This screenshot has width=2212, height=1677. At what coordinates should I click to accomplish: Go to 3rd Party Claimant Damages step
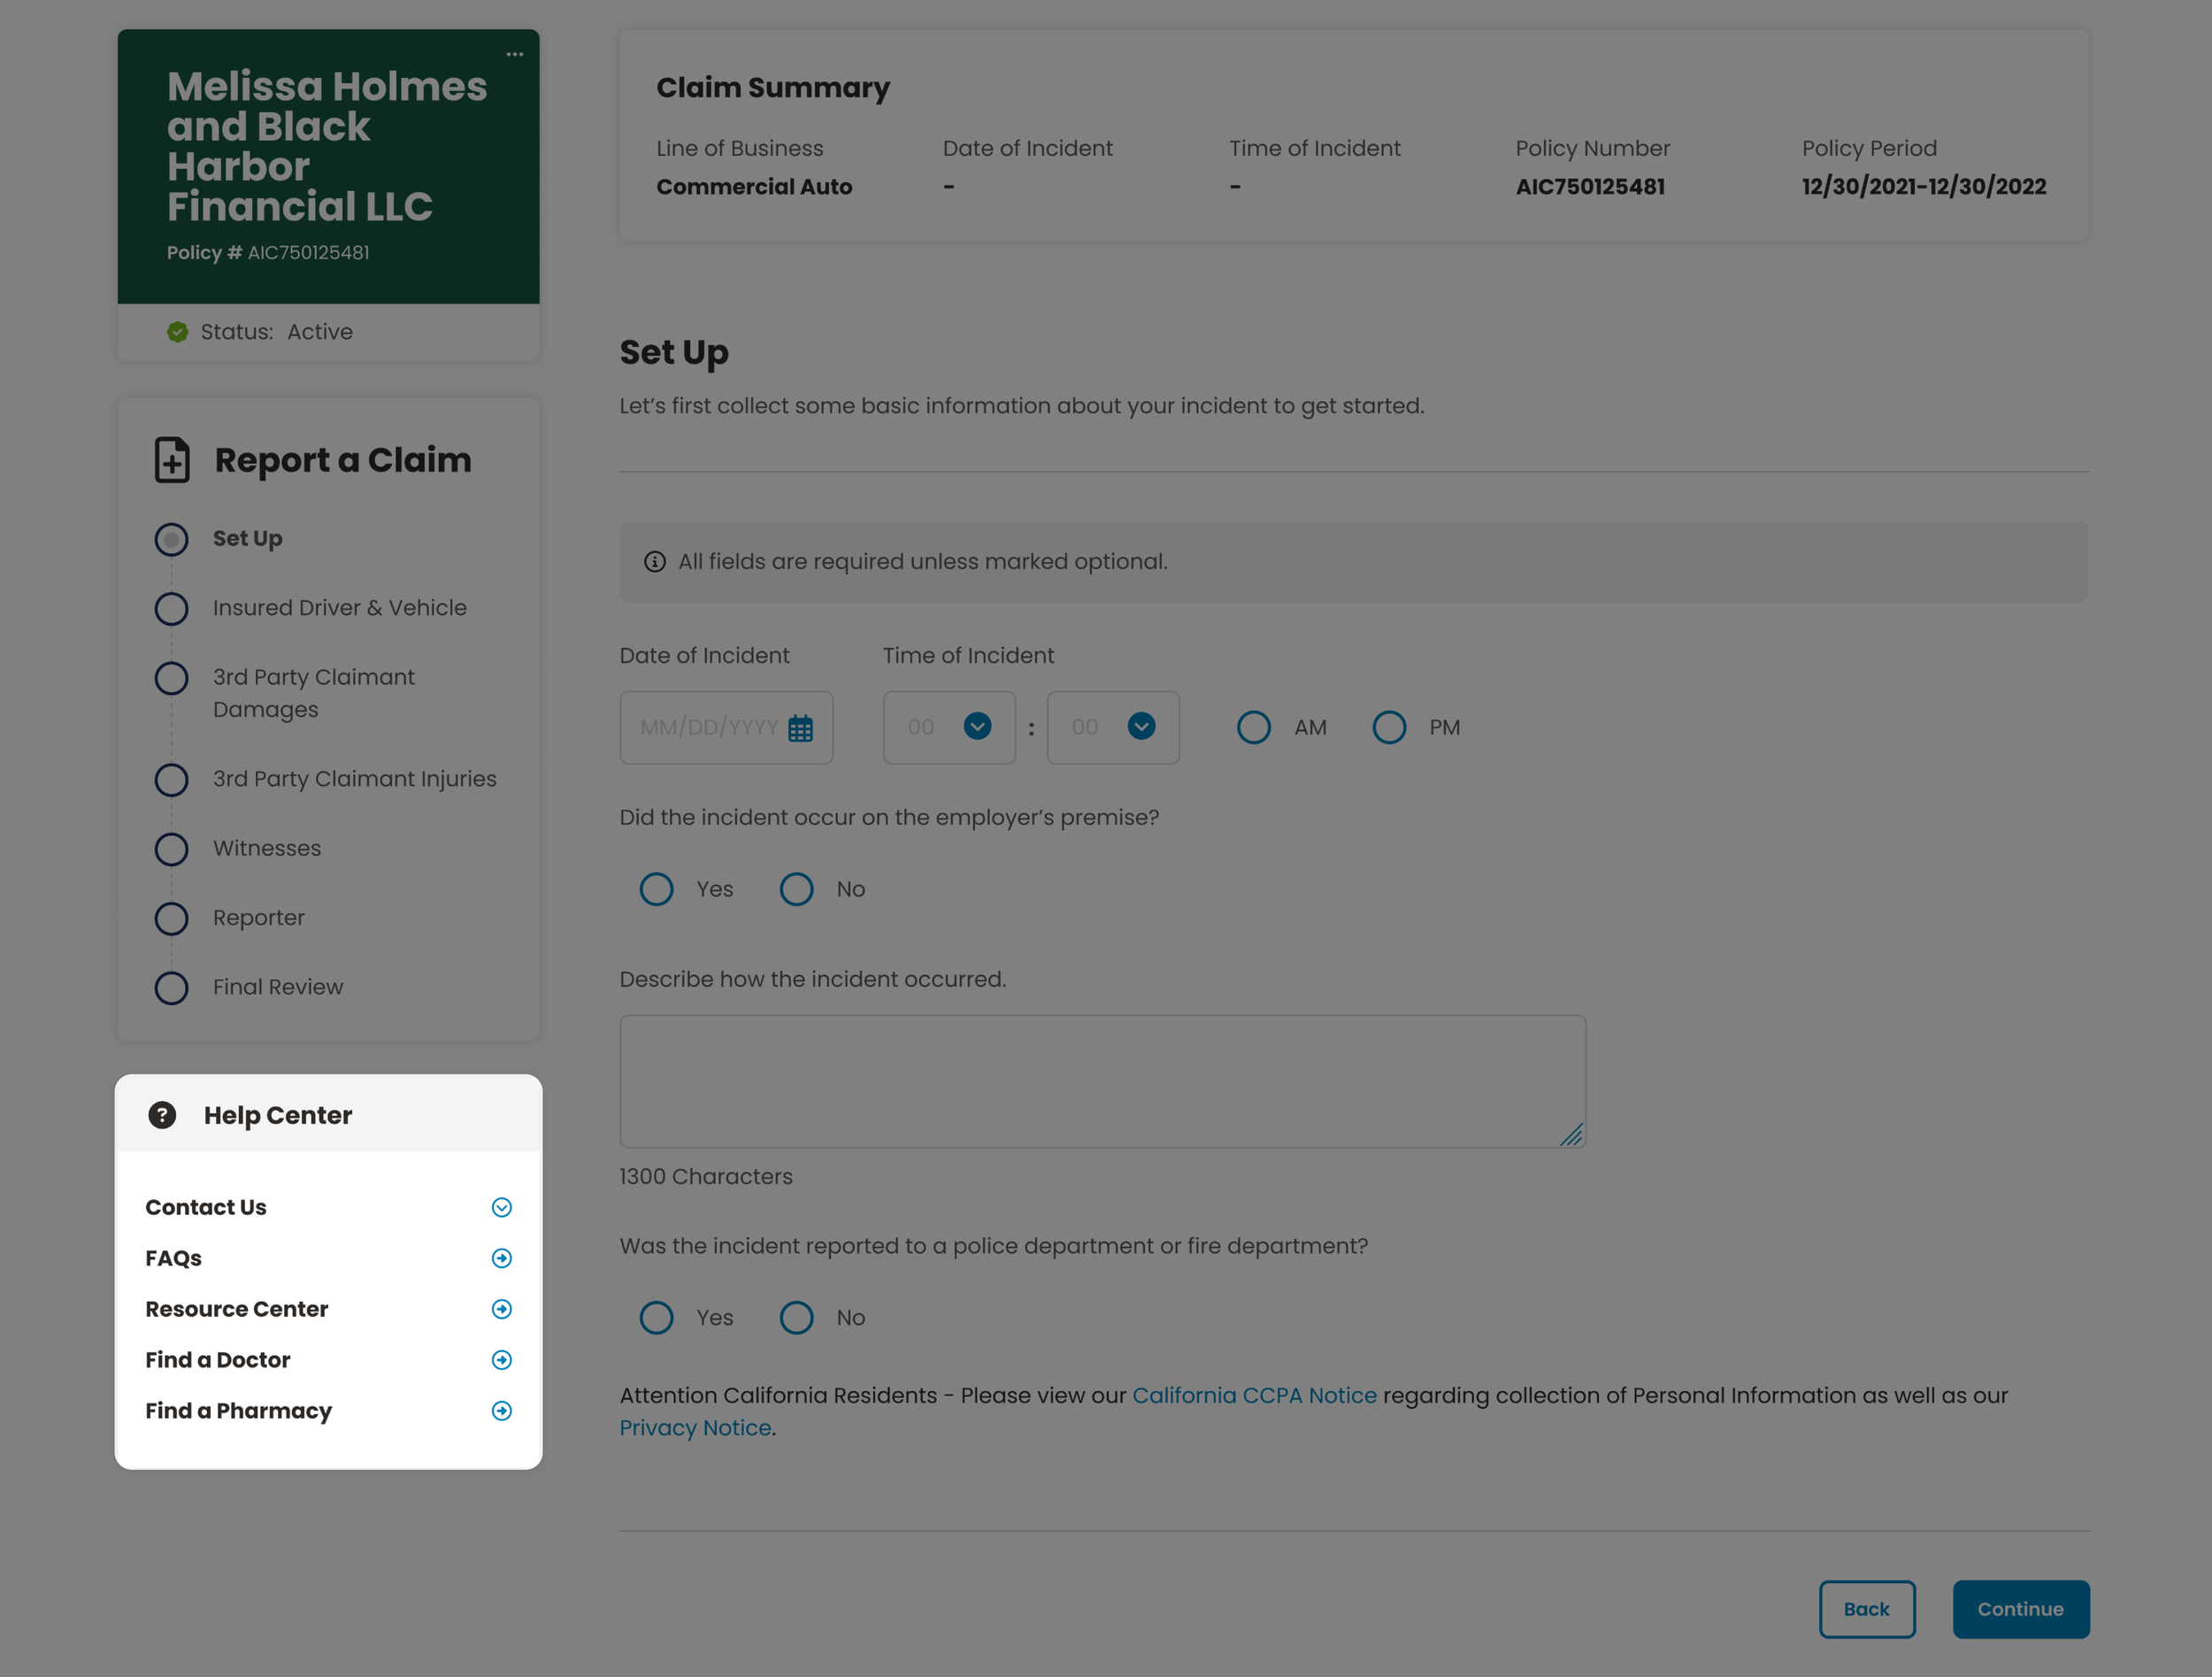click(x=314, y=693)
